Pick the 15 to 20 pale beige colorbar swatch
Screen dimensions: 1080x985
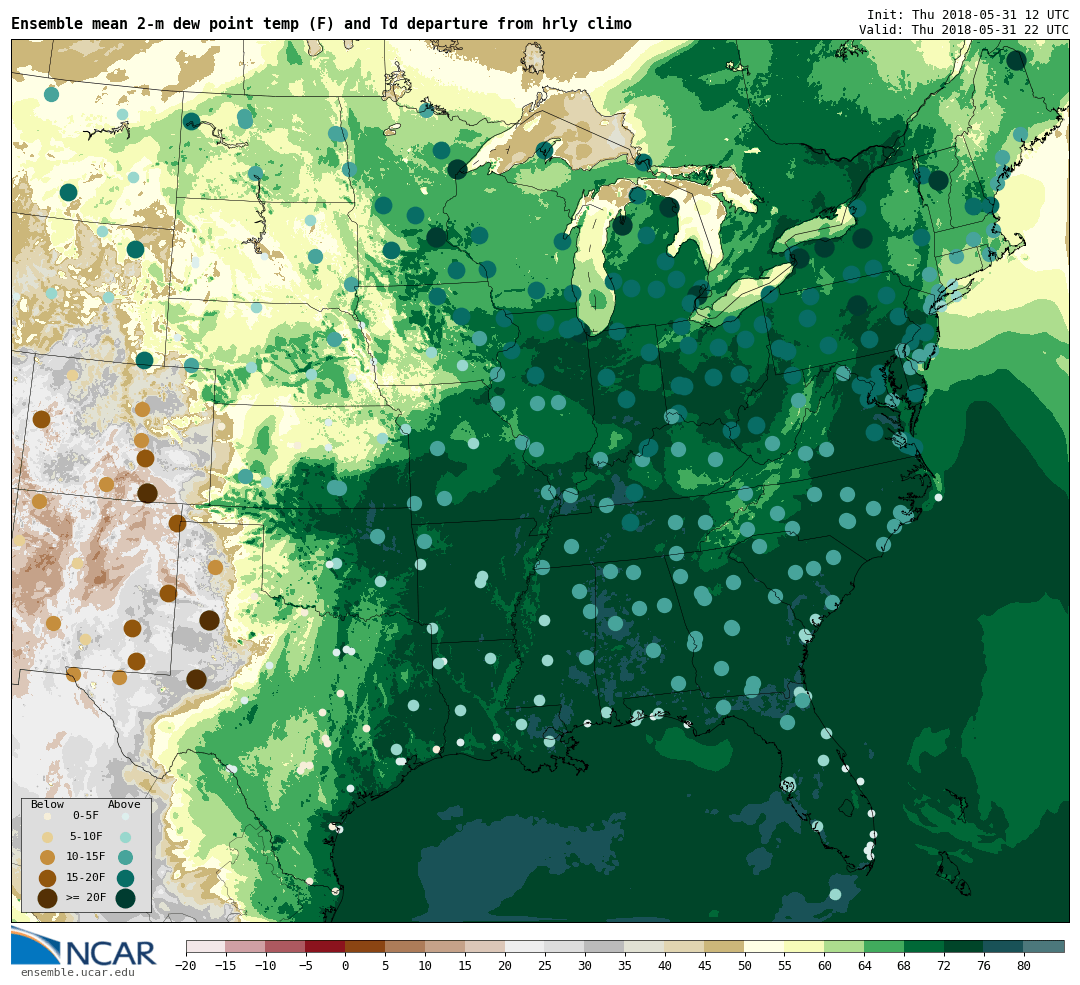[486, 946]
